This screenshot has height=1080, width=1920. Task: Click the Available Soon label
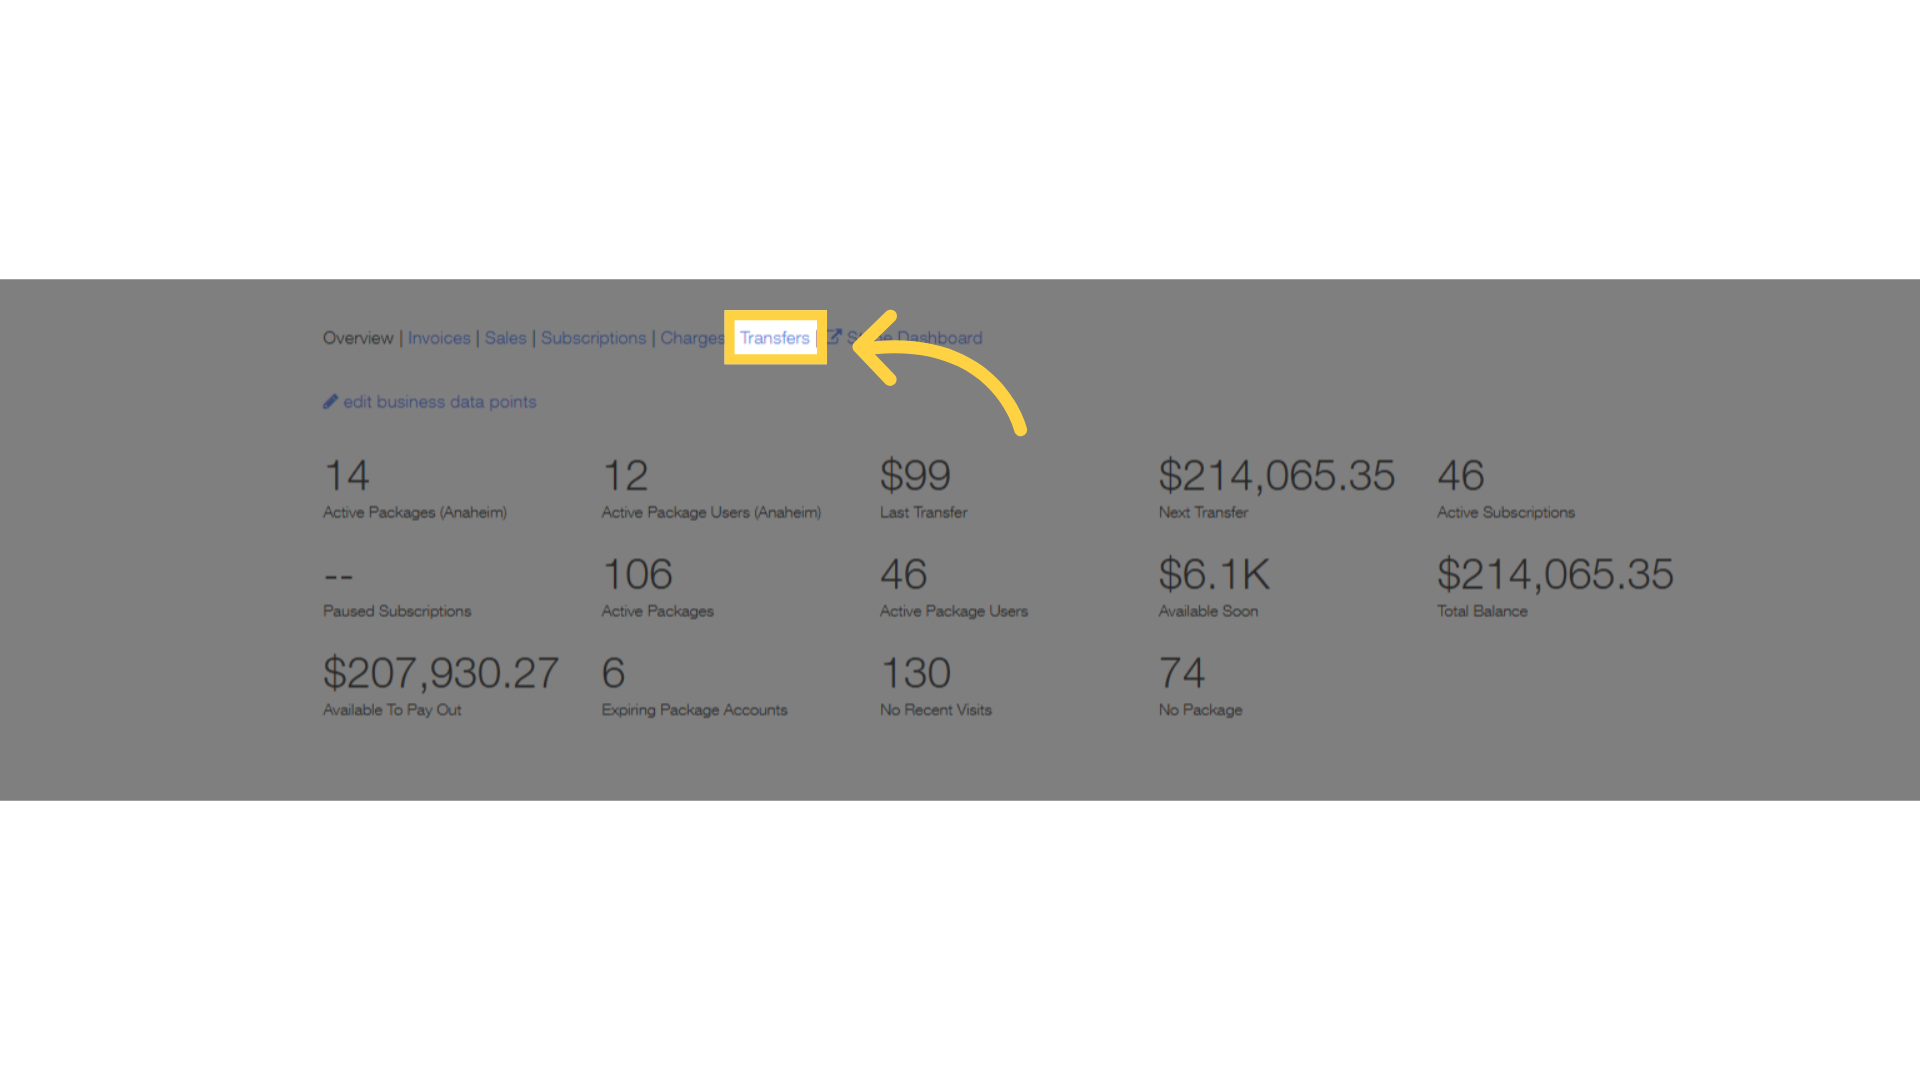tap(1208, 611)
